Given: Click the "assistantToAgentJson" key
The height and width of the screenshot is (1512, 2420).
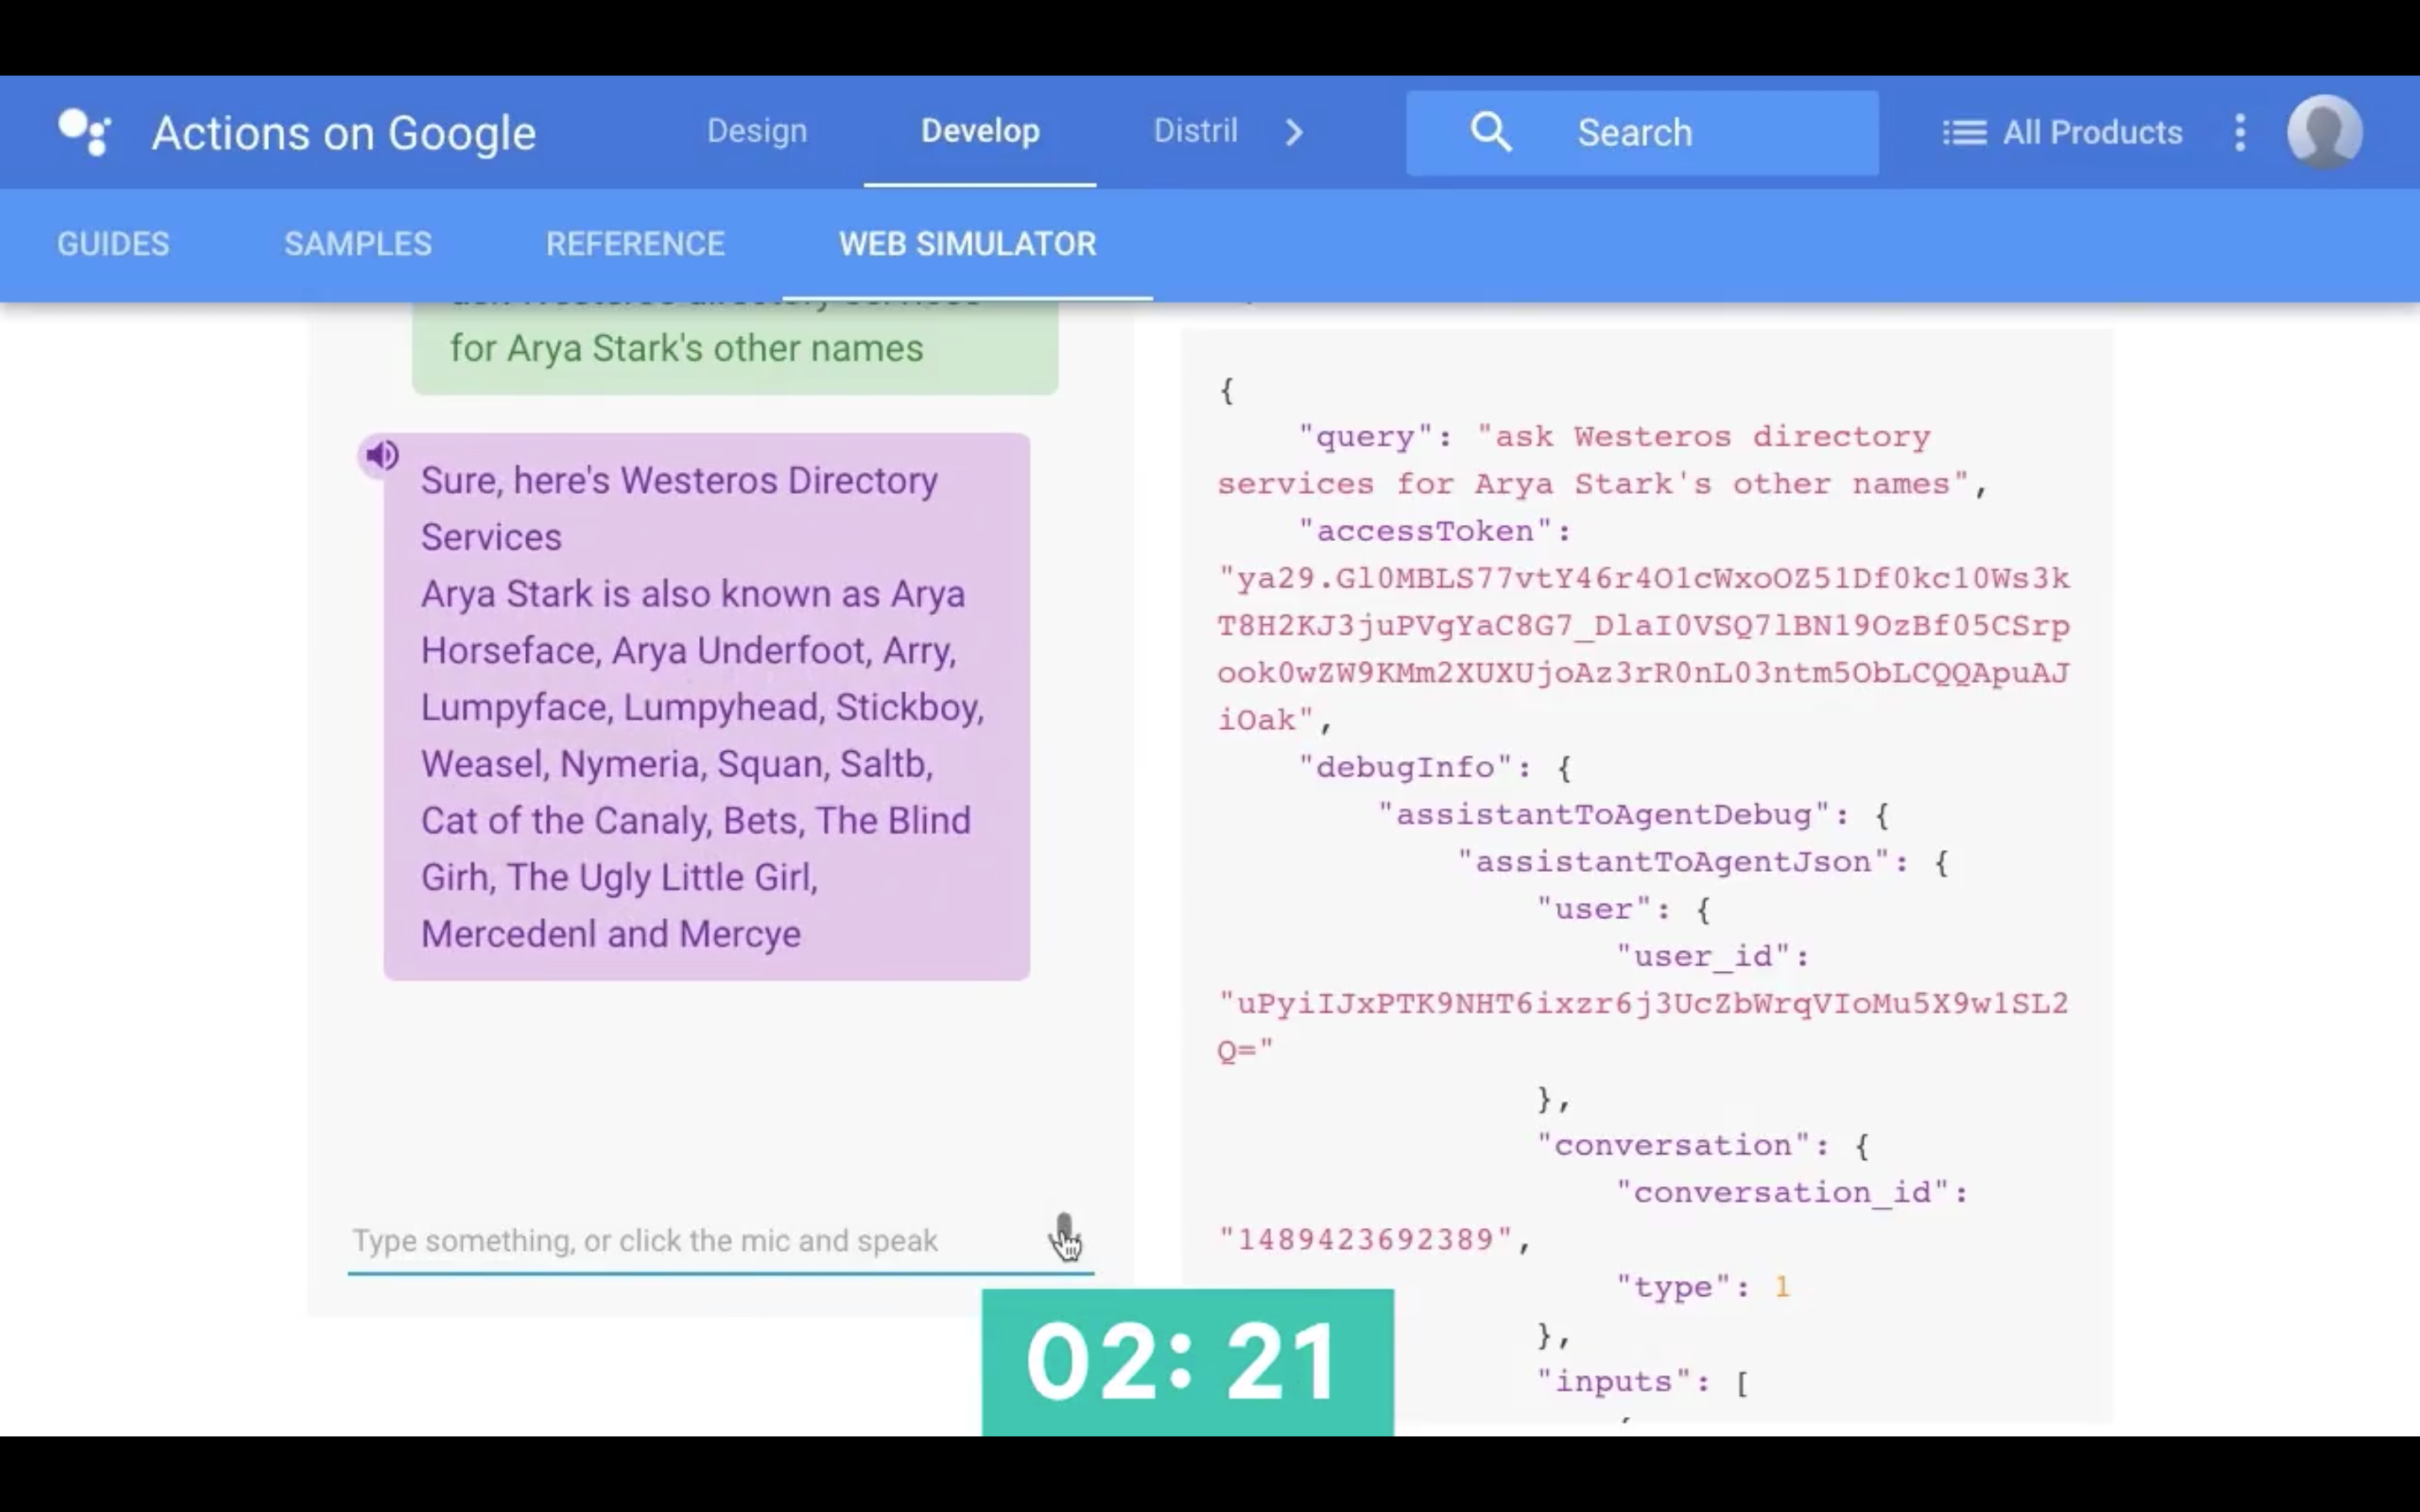Looking at the screenshot, I should (1673, 862).
